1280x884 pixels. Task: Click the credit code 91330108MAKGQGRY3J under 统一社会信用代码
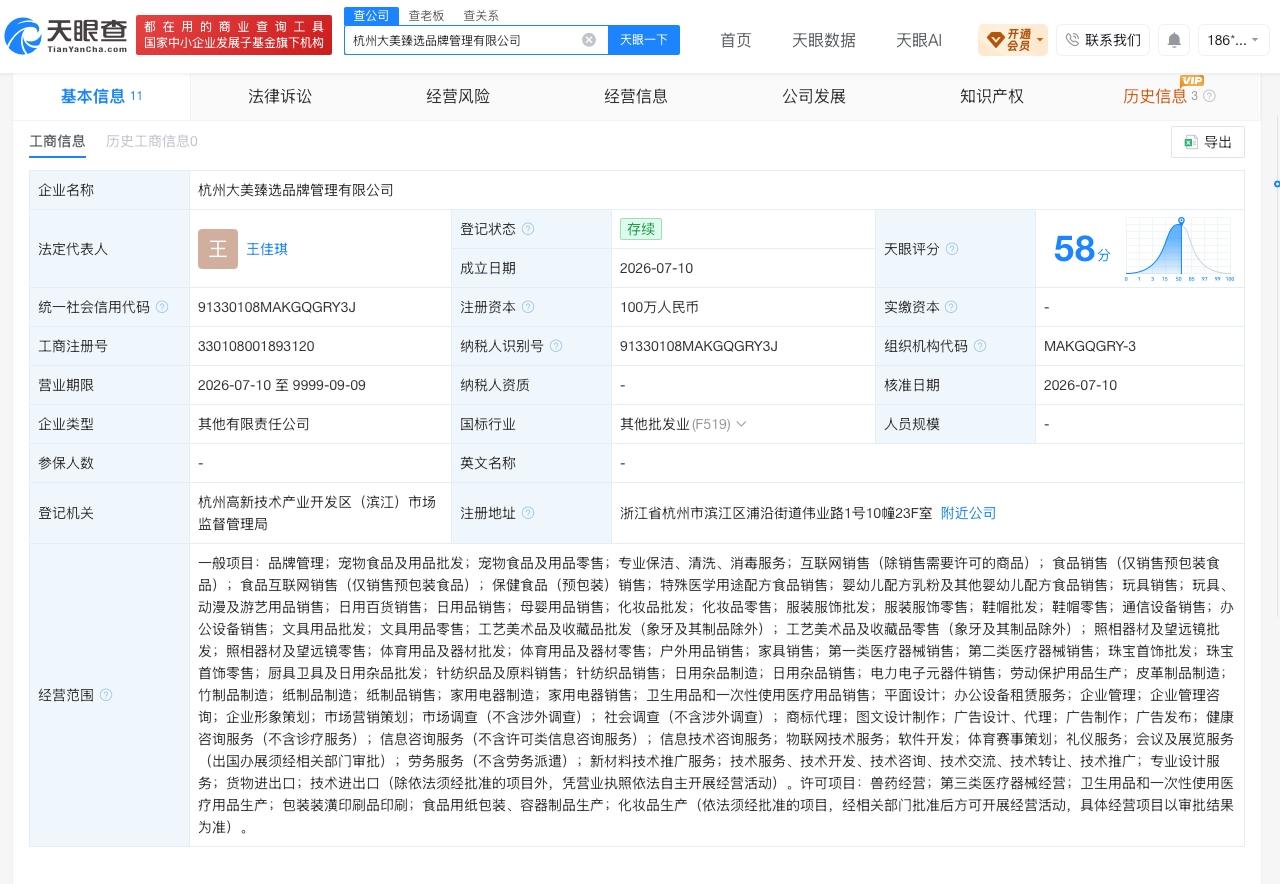click(277, 307)
